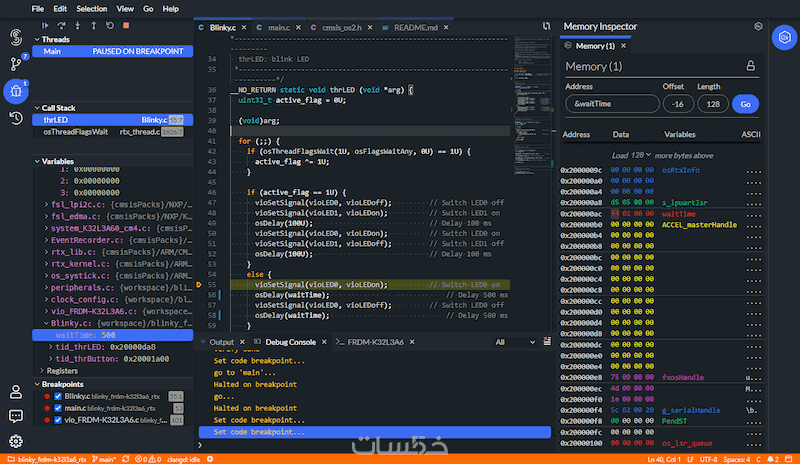This screenshot has height=464, width=800.
Task: Open the Debug view bug icon
Action: (16, 91)
